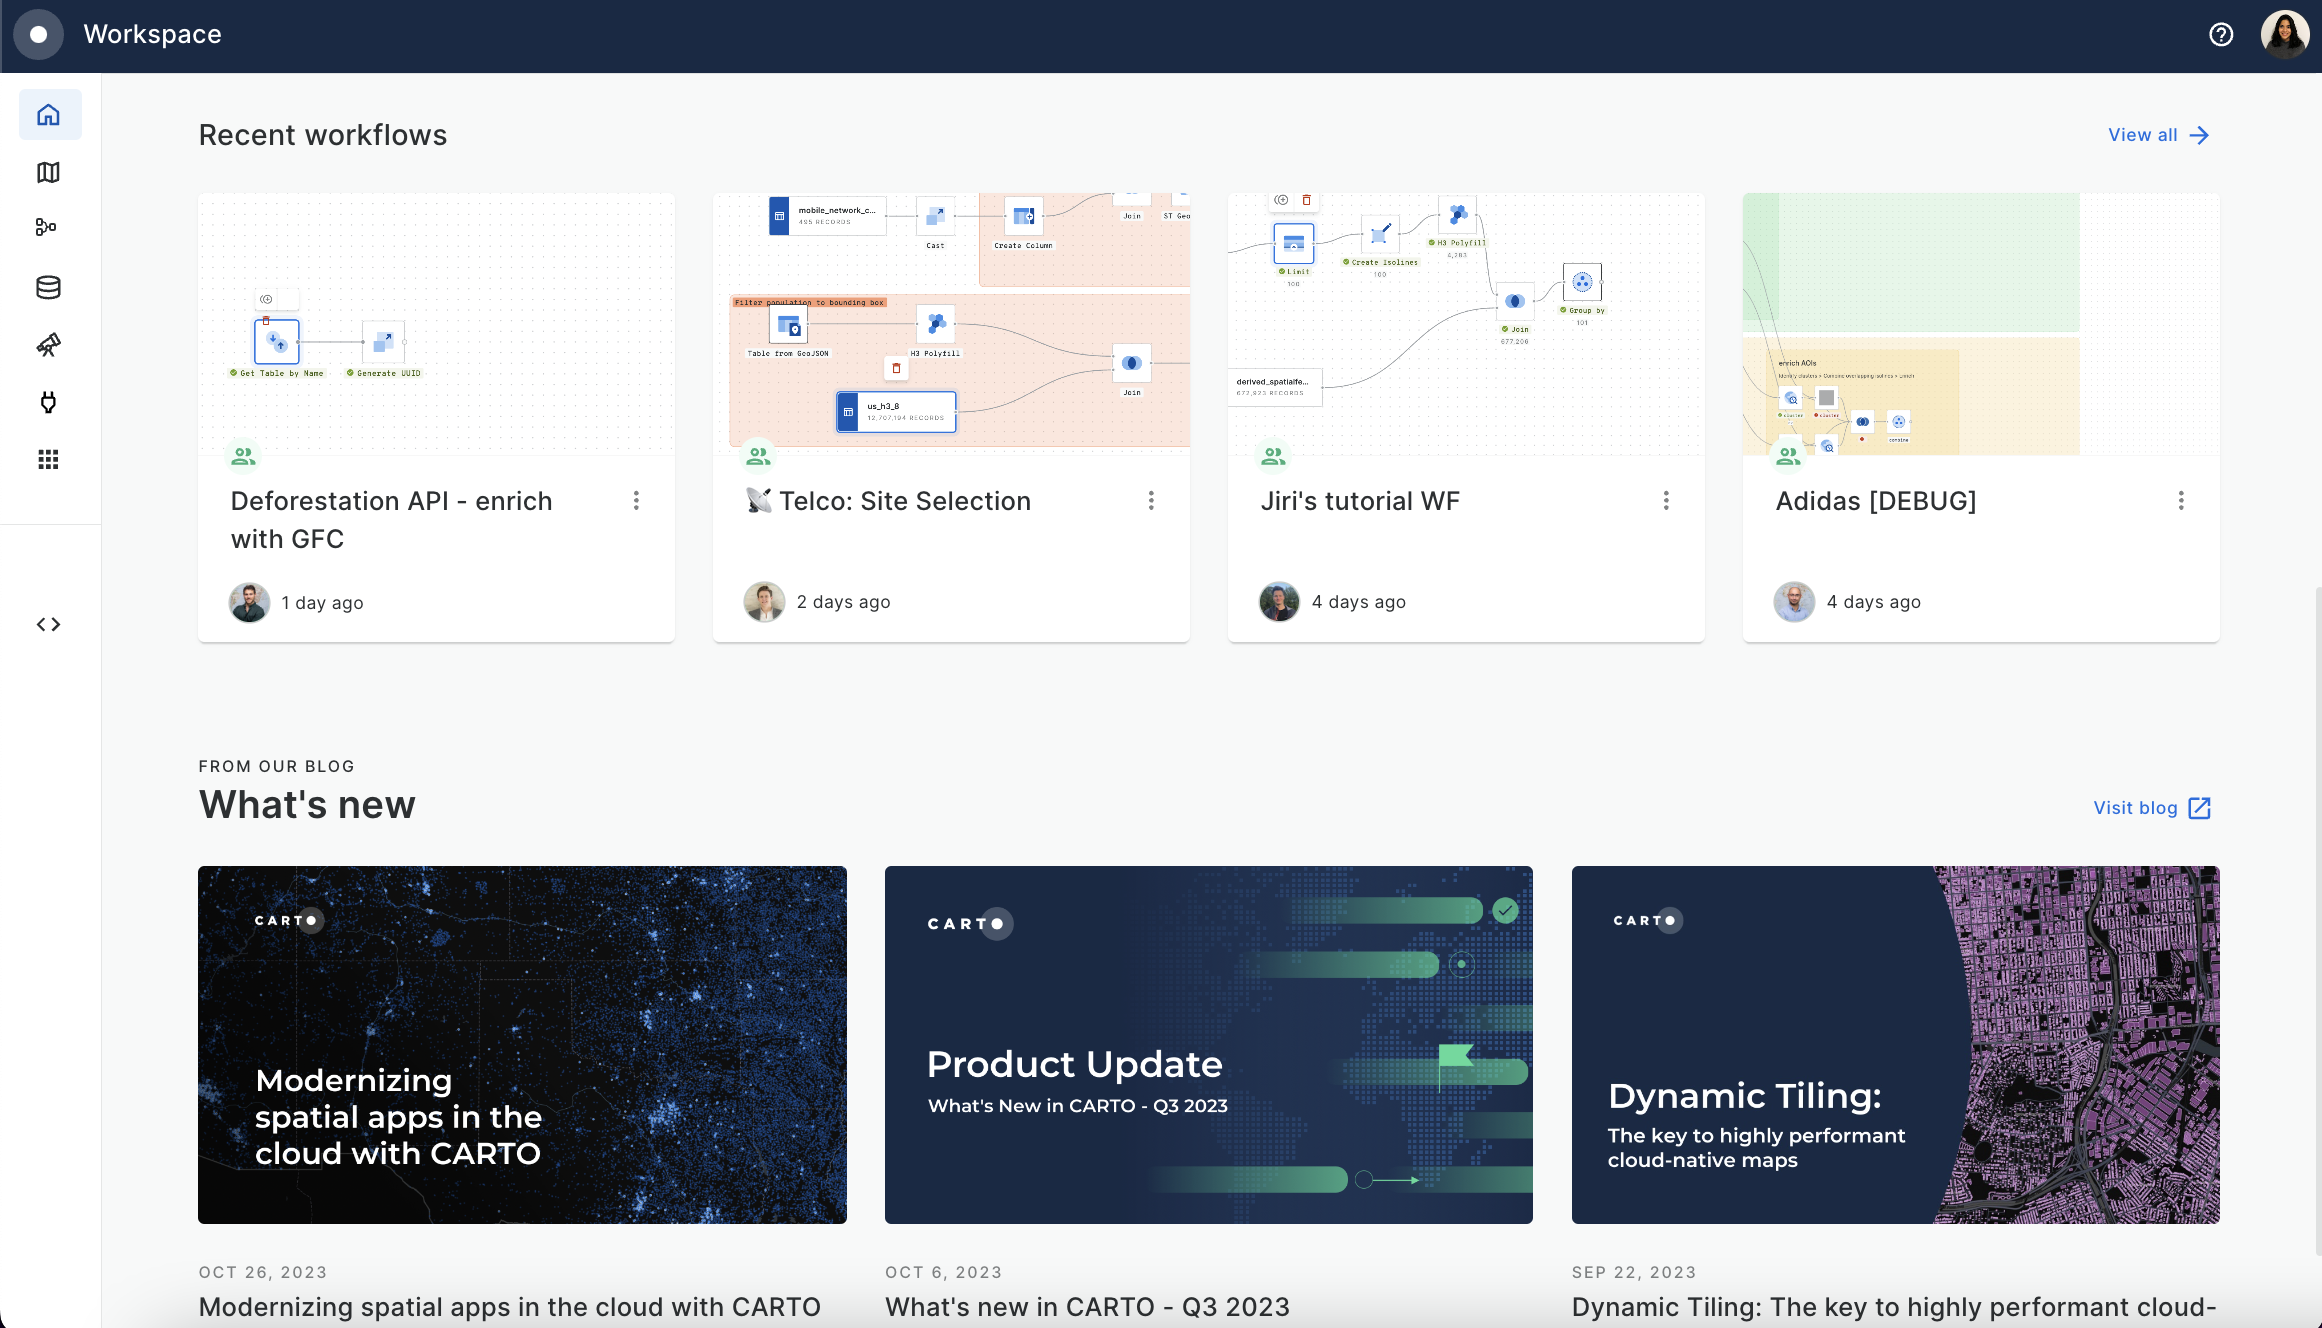Screen dimensions: 2322x1328
Task: Open Data Observatory telescope icon in sidebar
Action: click(x=49, y=345)
